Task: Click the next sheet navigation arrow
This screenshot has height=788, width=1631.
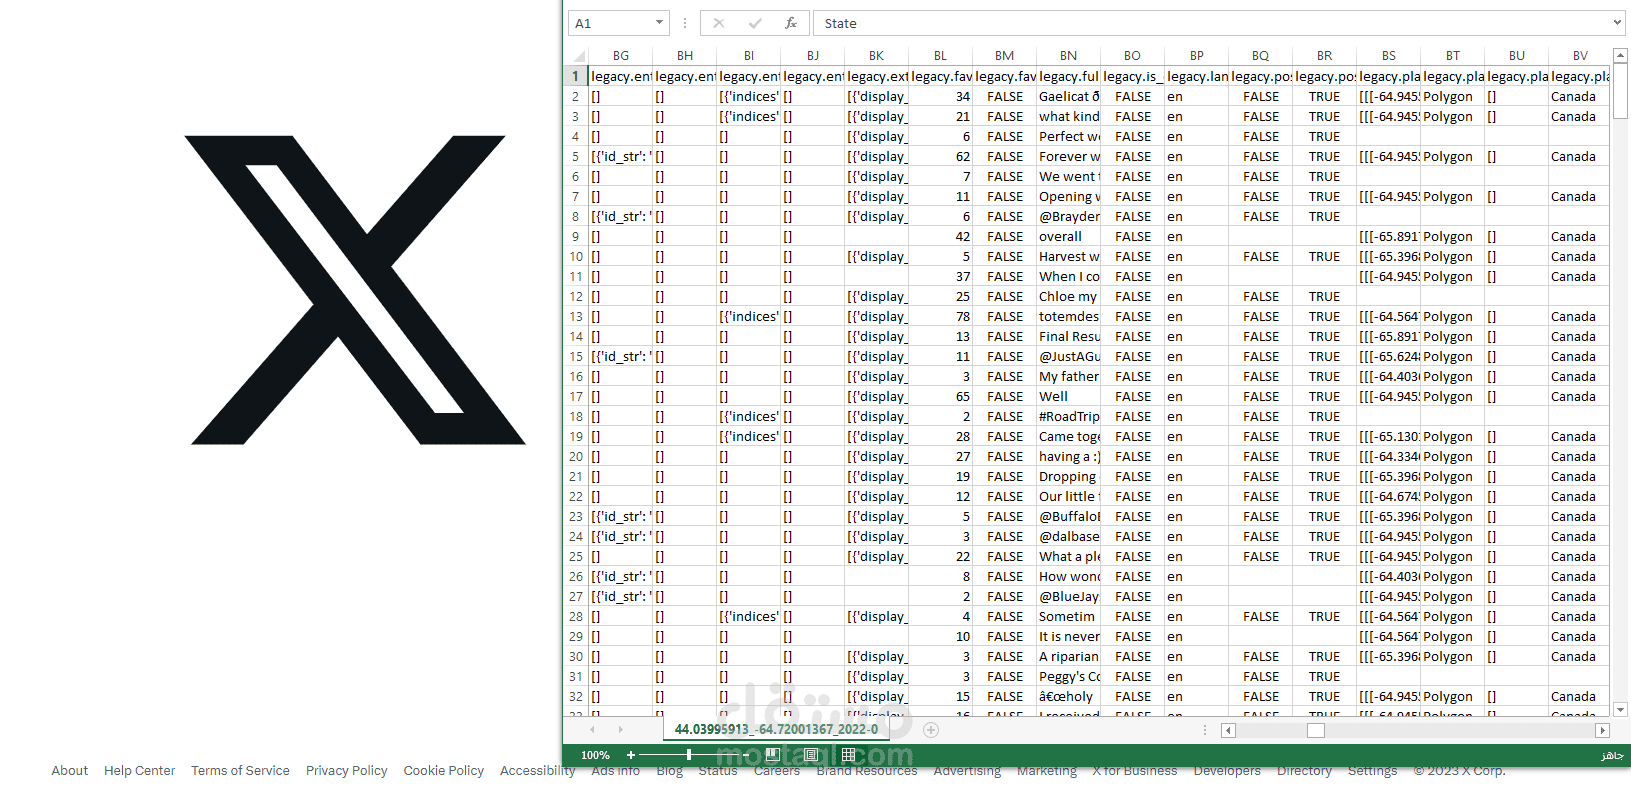Action: [620, 730]
